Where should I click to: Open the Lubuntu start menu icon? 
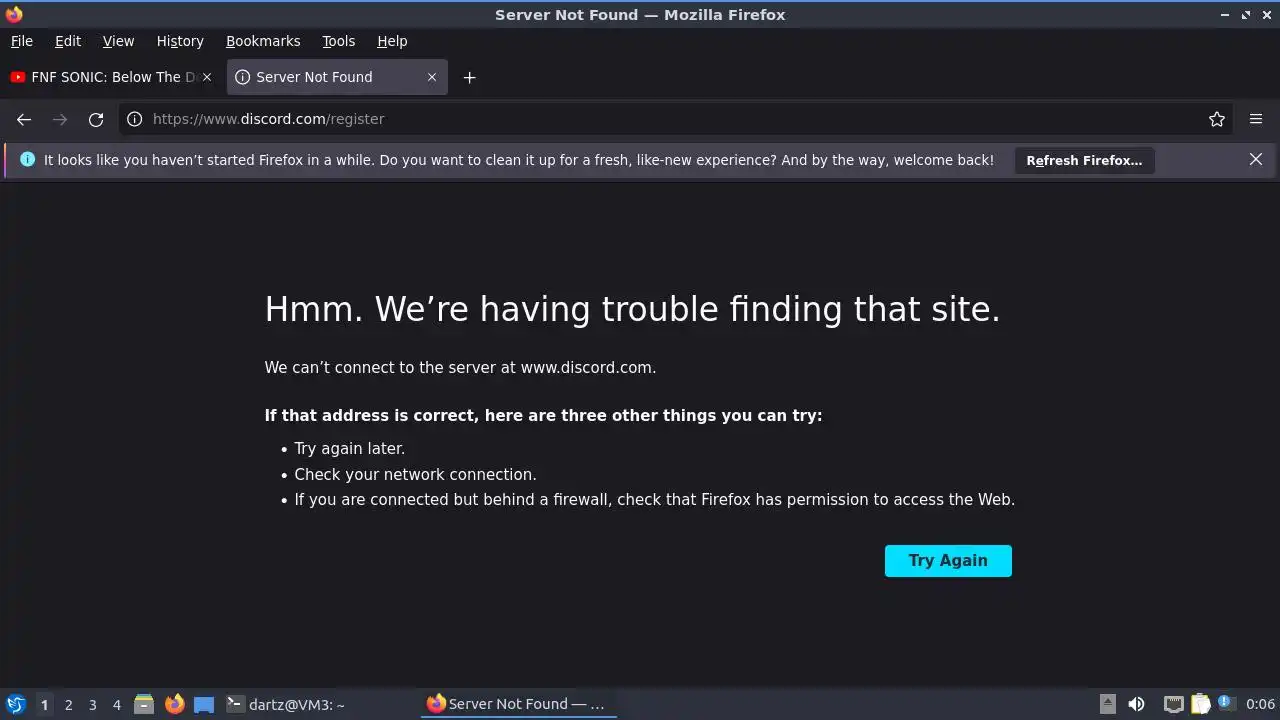coord(15,704)
